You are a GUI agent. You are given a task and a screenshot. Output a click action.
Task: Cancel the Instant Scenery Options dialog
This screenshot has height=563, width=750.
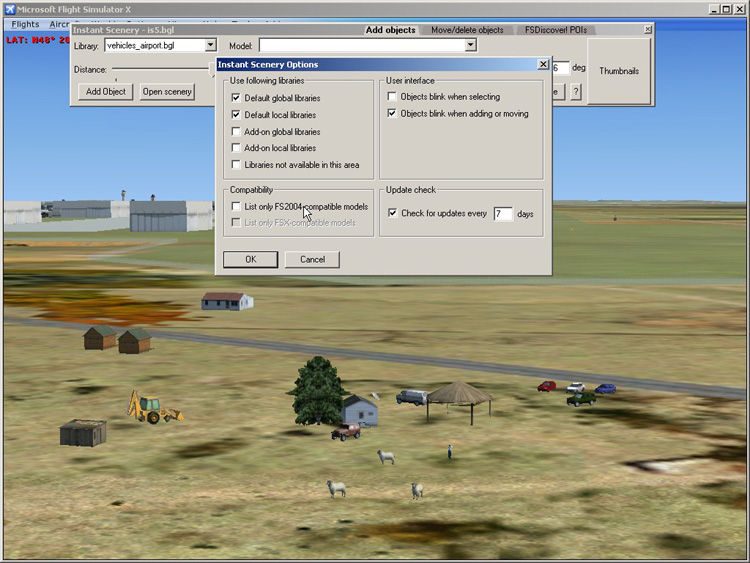pos(312,259)
